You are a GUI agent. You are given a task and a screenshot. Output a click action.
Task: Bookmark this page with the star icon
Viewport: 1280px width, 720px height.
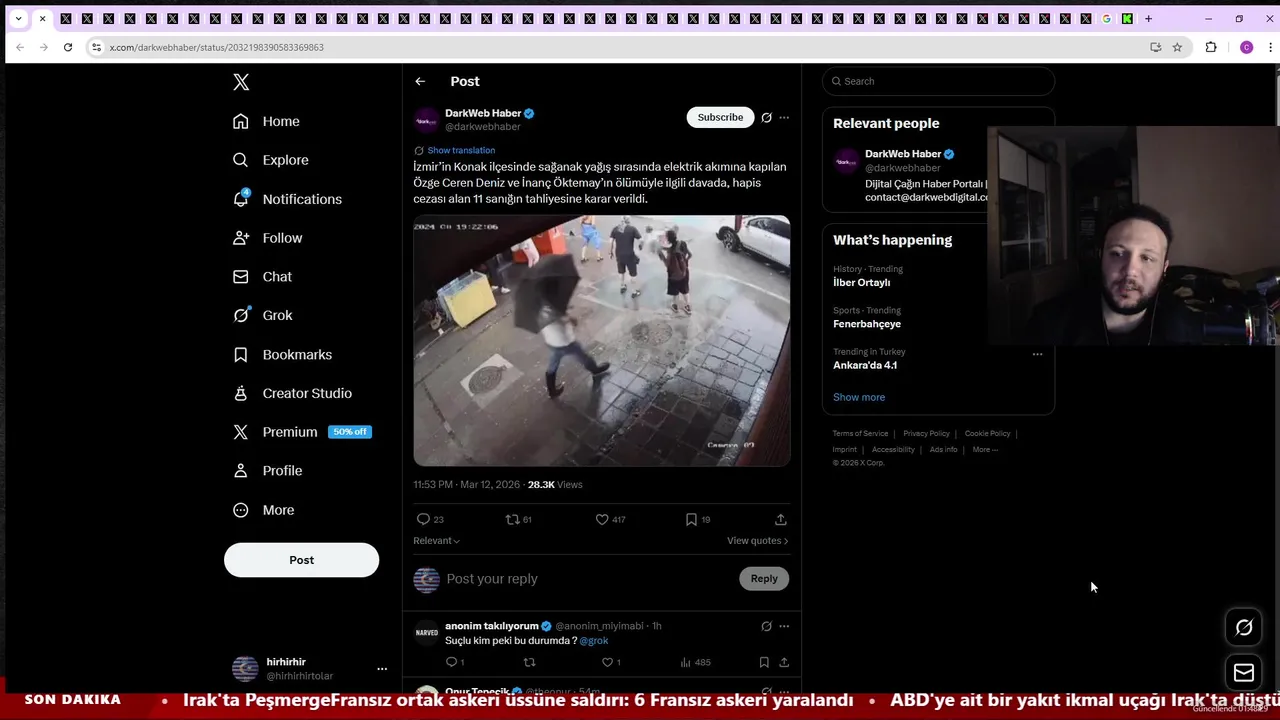pos(1177,47)
